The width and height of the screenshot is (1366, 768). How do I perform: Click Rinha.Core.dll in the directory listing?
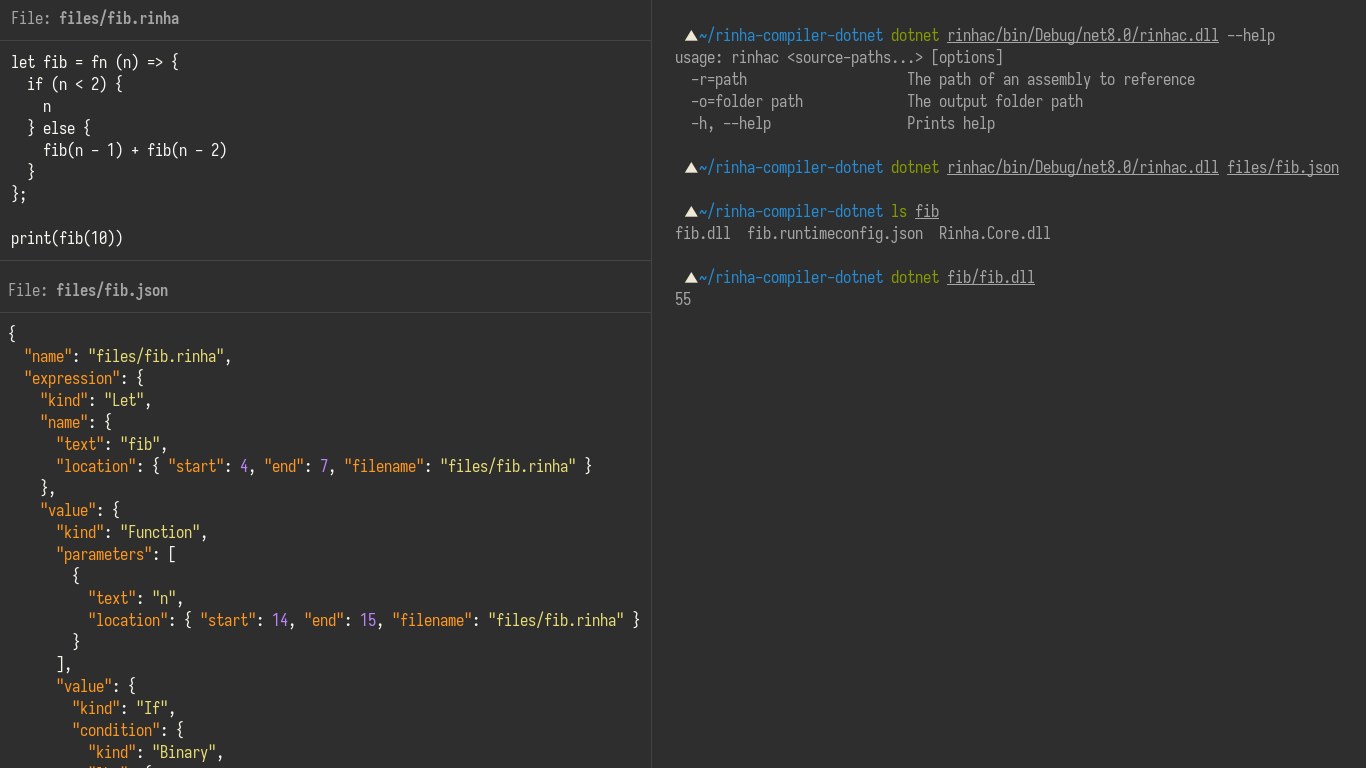coord(994,234)
